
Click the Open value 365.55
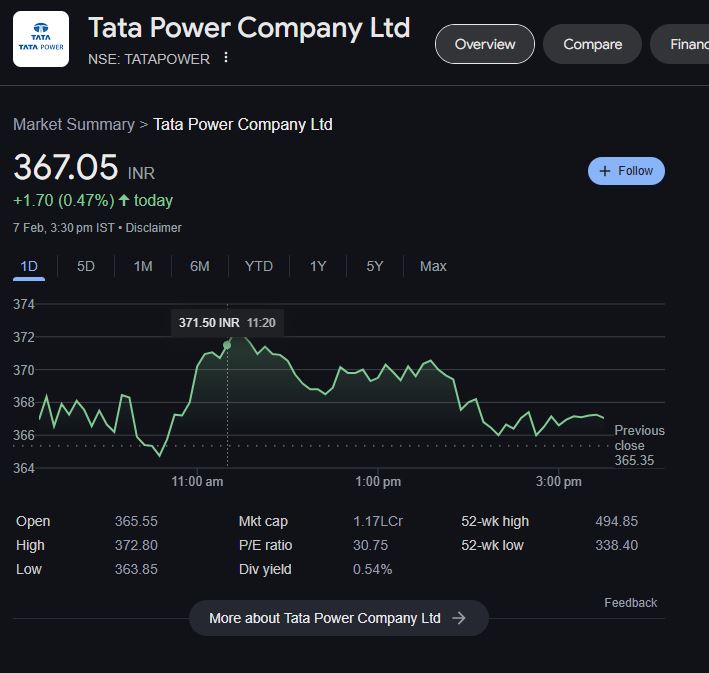(x=136, y=521)
